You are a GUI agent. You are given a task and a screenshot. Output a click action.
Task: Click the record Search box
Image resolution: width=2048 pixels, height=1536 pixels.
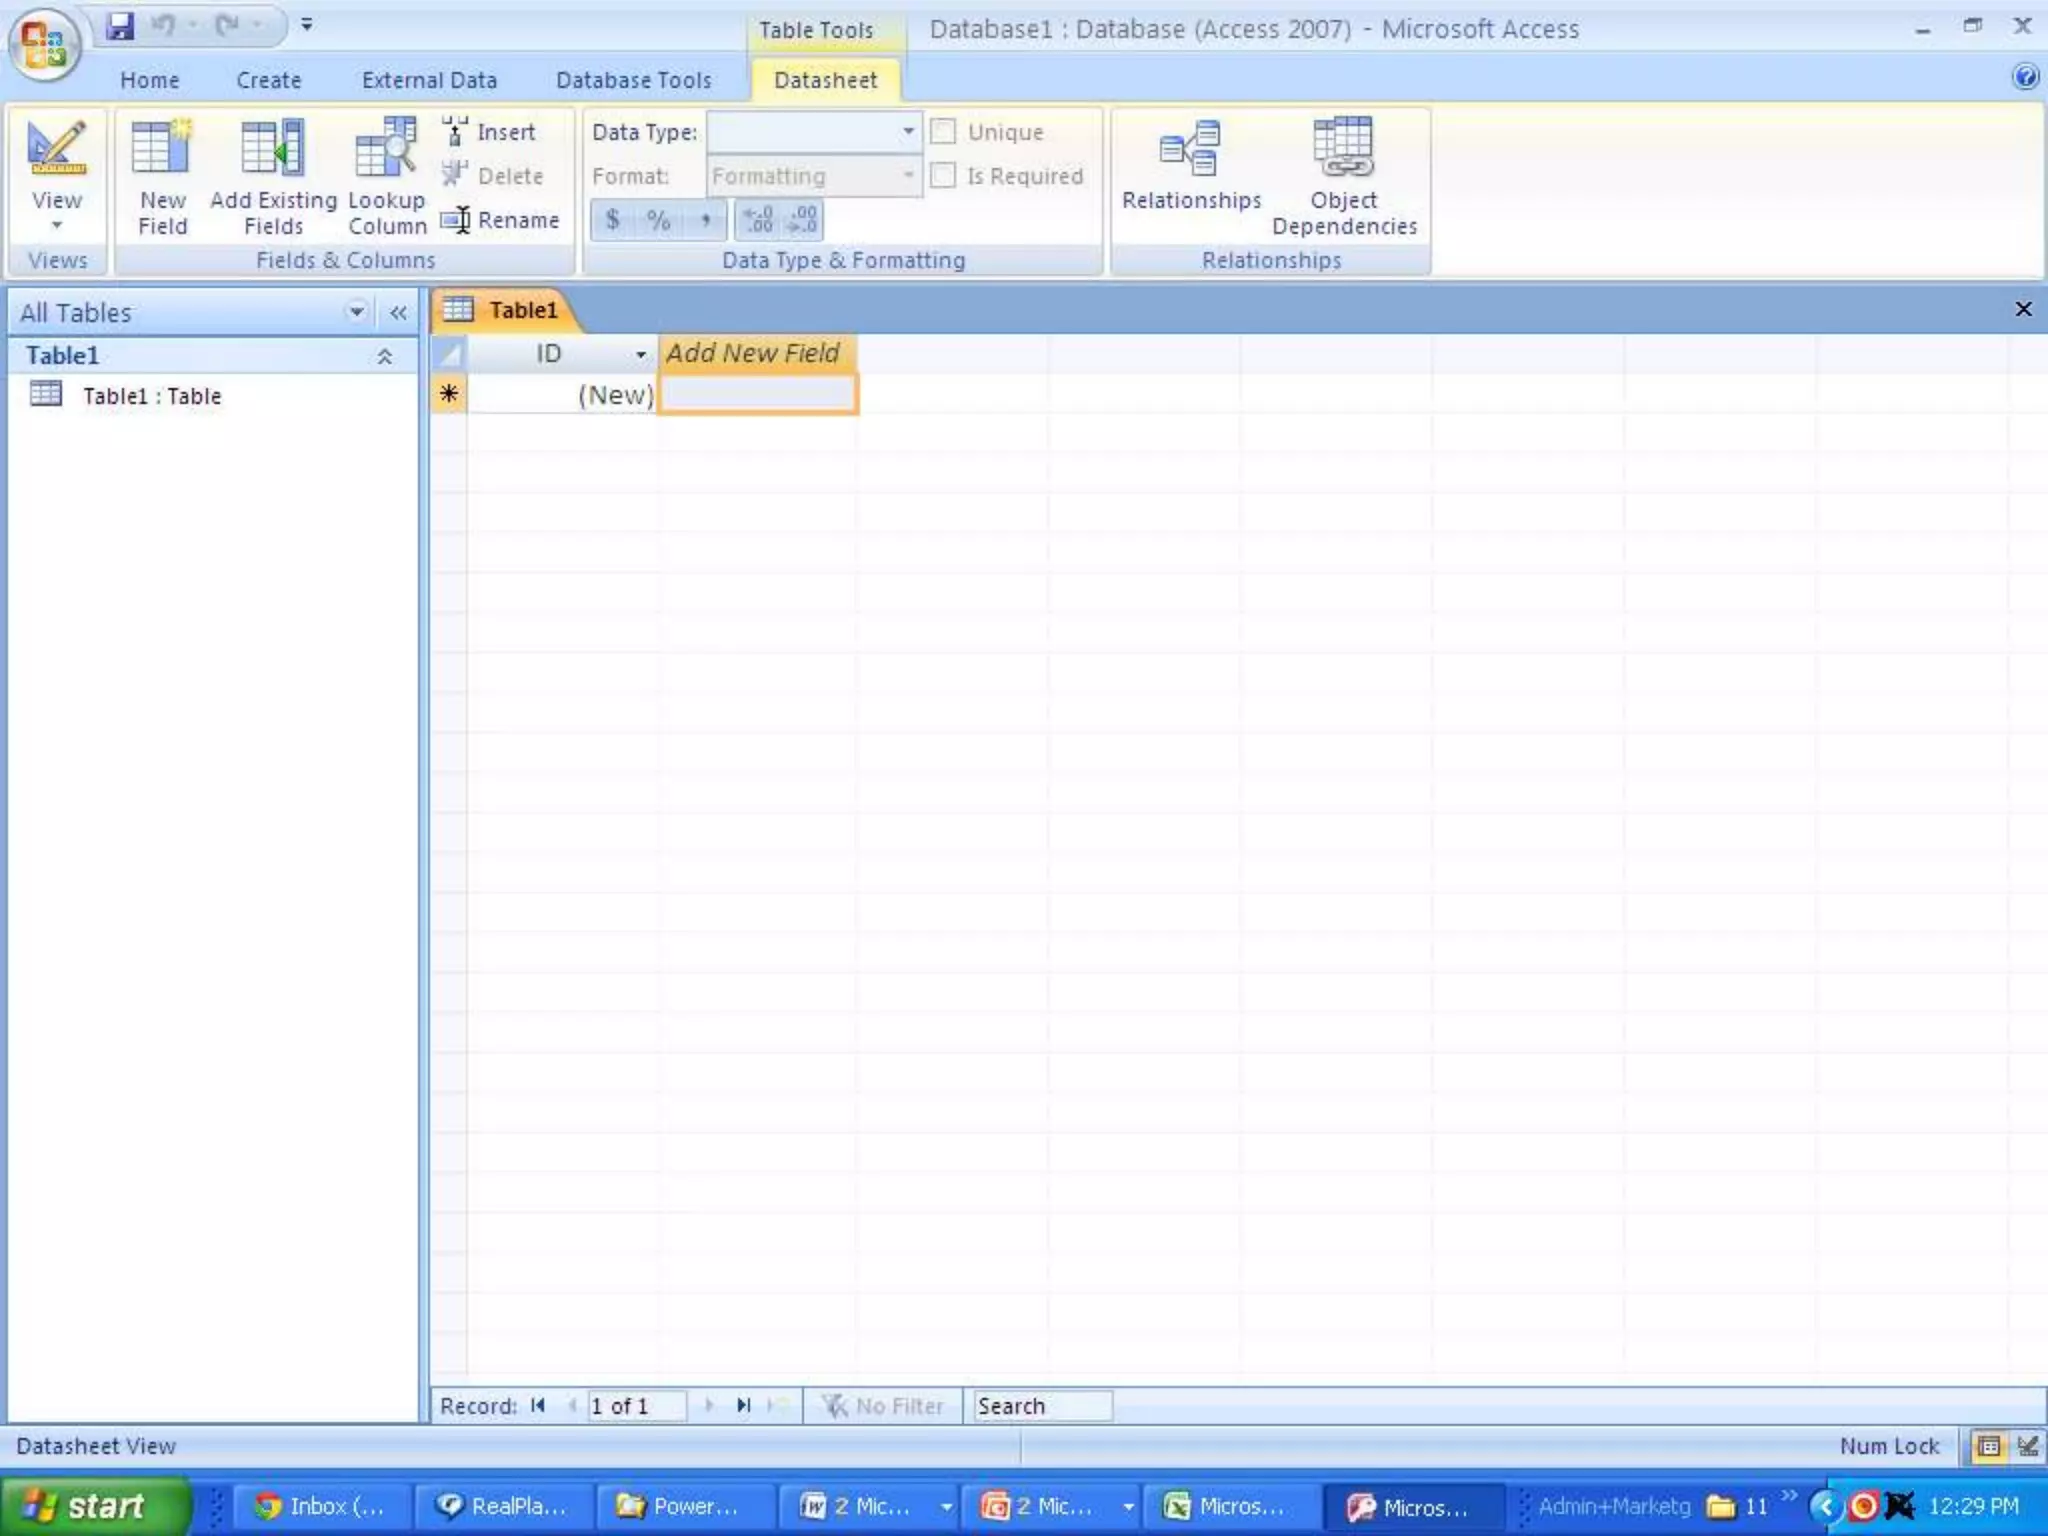1041,1406
